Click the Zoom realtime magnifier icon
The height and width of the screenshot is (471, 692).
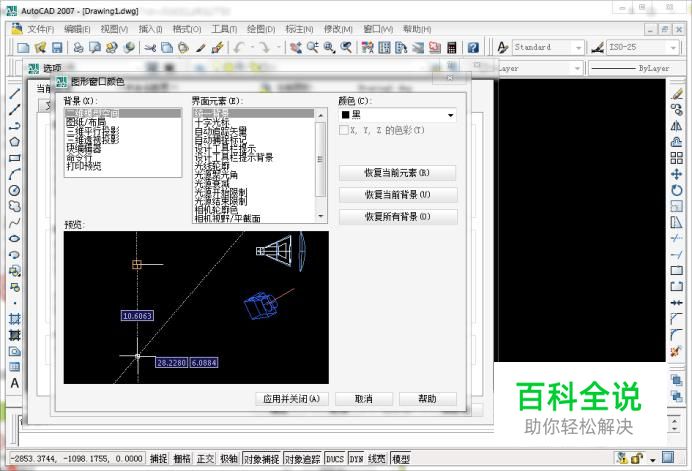[313, 47]
